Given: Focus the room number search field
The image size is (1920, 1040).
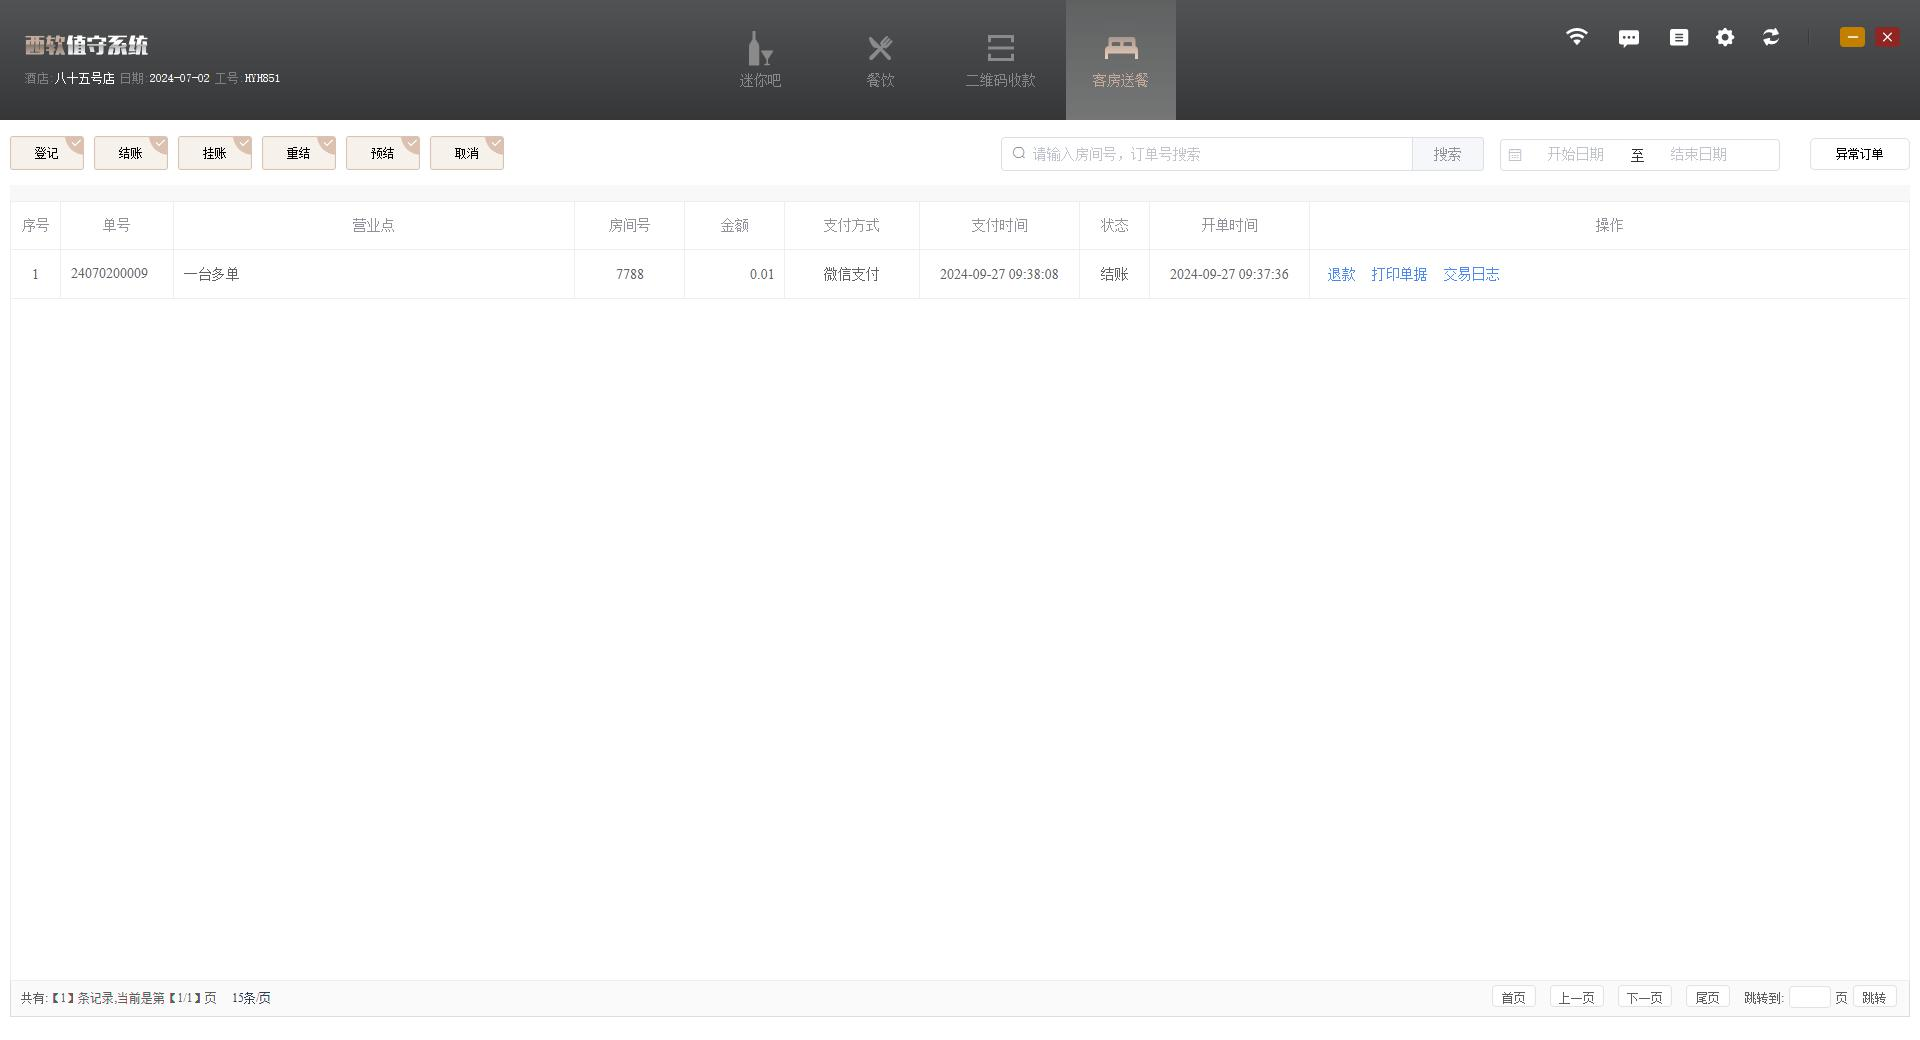Looking at the screenshot, I should pos(1215,154).
